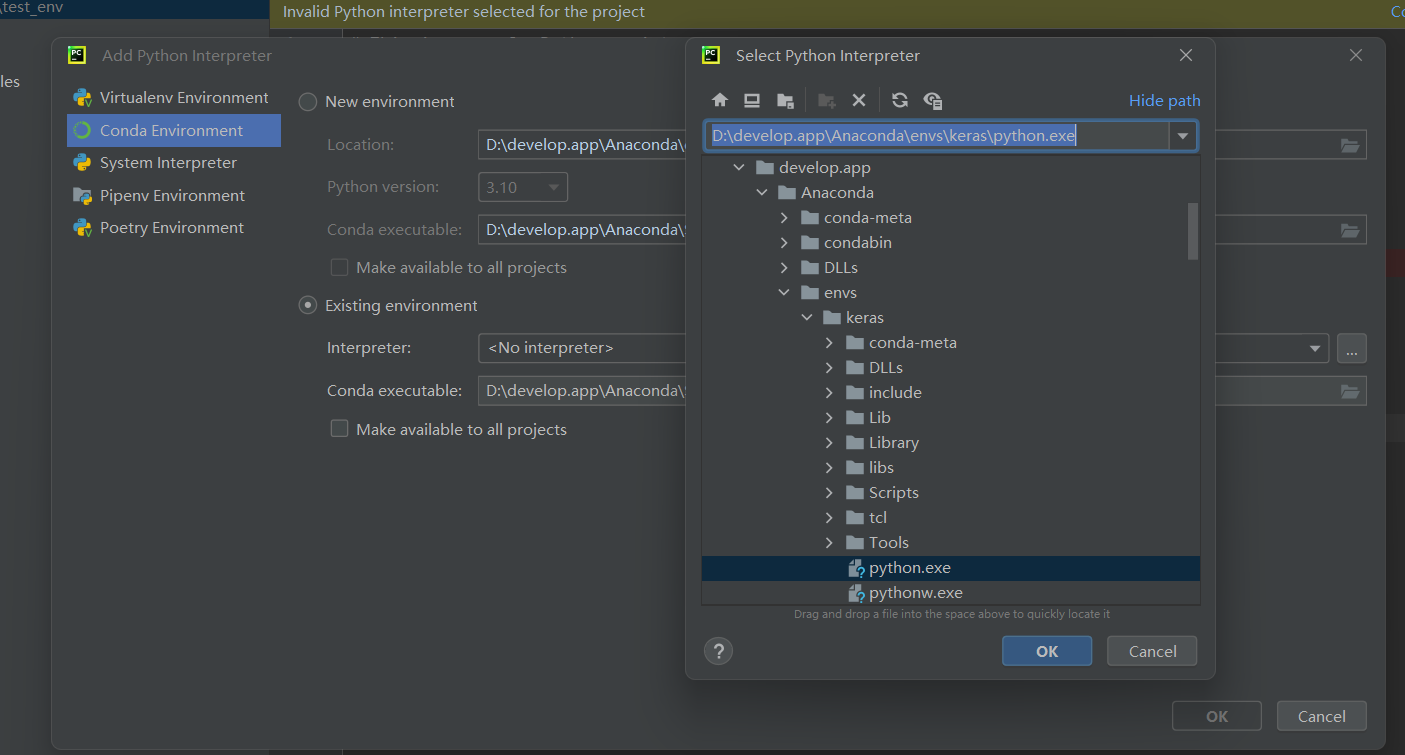Collapse the Anaconda folder

[x=762, y=193]
